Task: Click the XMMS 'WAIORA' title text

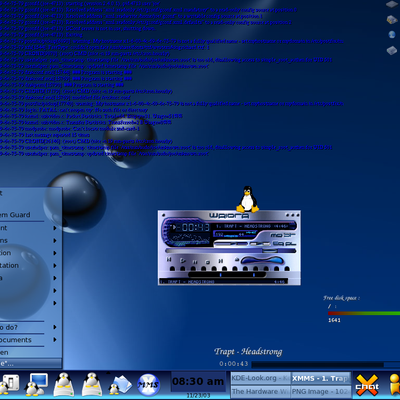Action: coord(229,216)
